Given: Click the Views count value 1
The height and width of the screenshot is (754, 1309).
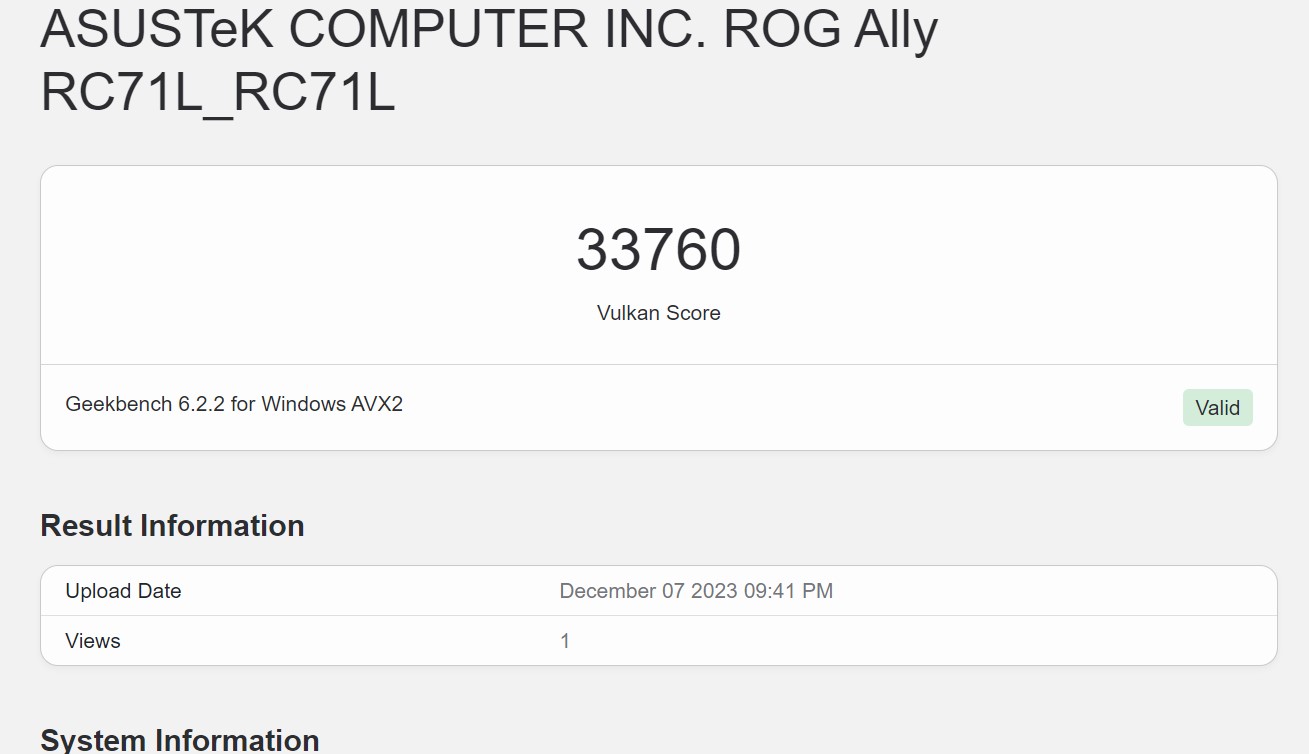Looking at the screenshot, I should (x=565, y=641).
